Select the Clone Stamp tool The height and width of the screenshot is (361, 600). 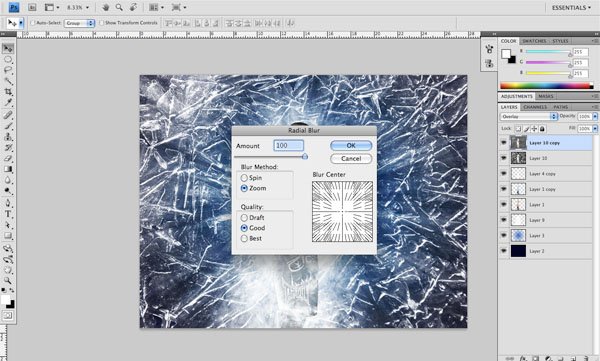pyautogui.click(x=8, y=136)
